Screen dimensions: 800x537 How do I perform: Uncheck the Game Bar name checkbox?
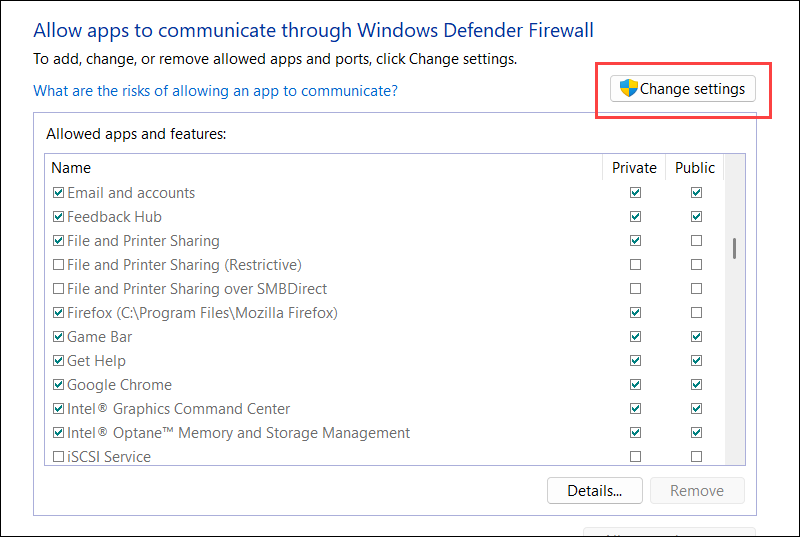point(59,337)
